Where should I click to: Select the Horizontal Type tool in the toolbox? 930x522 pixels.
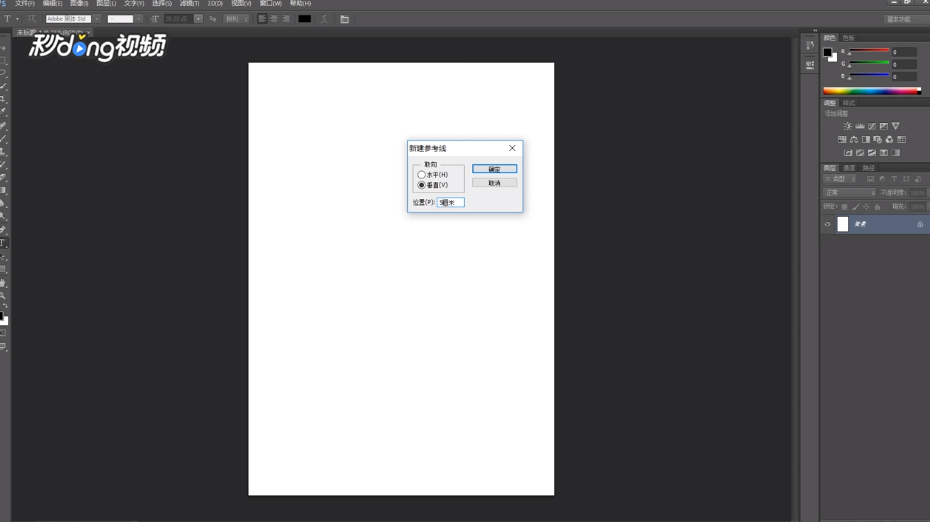[3, 243]
